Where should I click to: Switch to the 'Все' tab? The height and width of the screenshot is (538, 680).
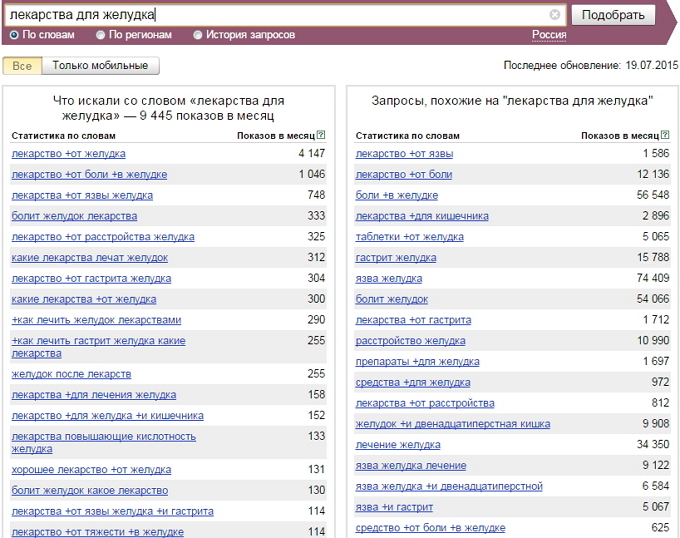pos(22,66)
